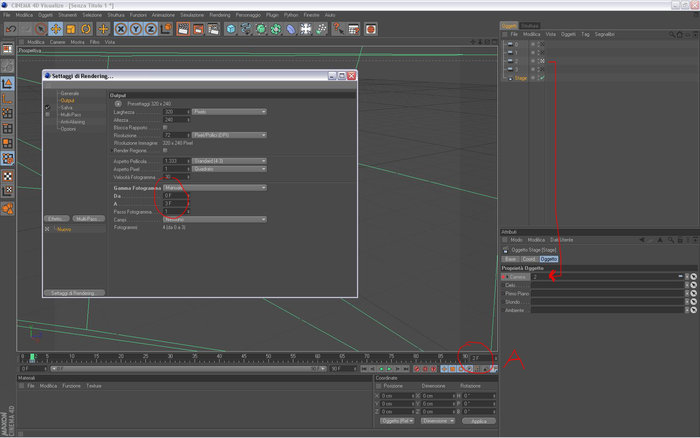Toggle the Salva checkbox in settings list
The image size is (700, 438).
(48, 108)
